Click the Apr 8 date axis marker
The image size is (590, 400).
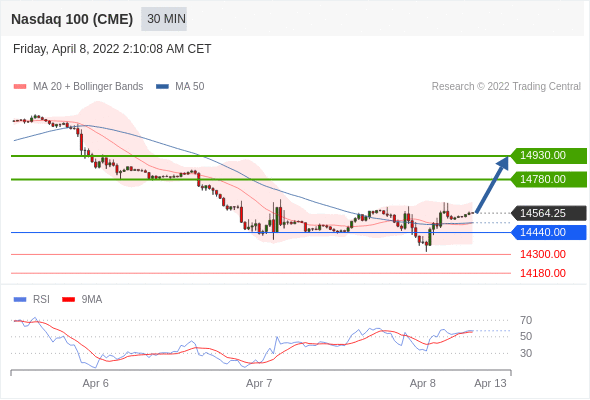[x=423, y=383]
